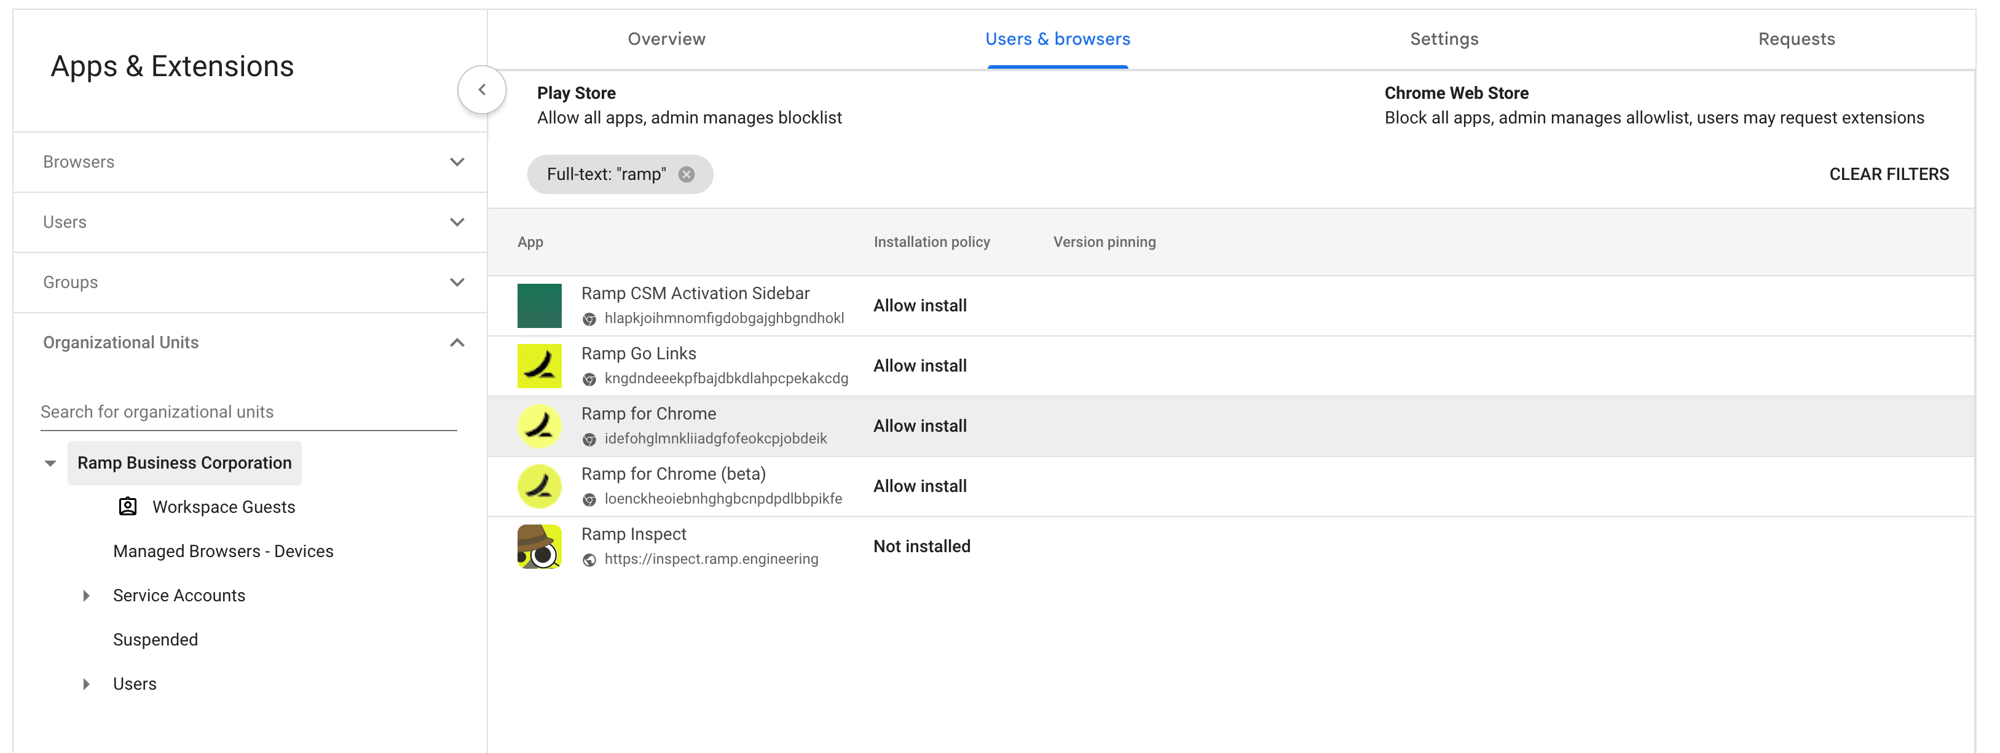Screen dimensions: 2000x753
Task: Click Not installed policy for Ramp Inspect
Action: 922,546
